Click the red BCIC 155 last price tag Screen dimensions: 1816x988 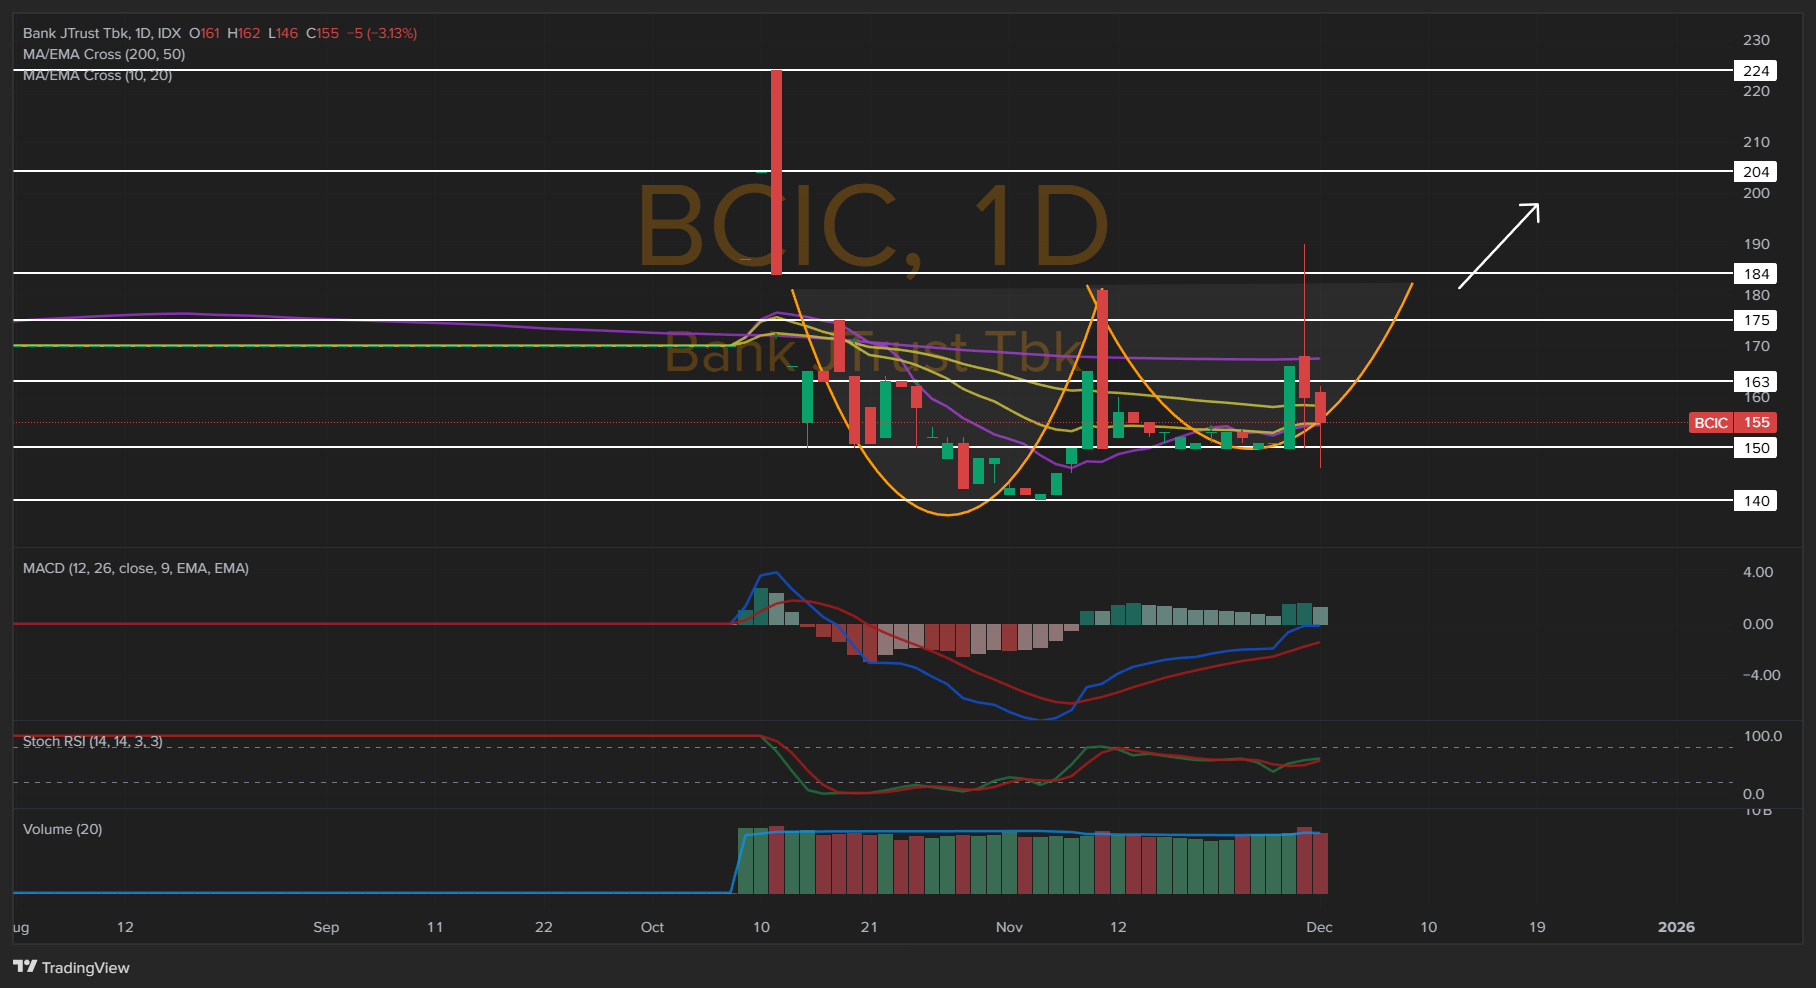click(x=1733, y=423)
